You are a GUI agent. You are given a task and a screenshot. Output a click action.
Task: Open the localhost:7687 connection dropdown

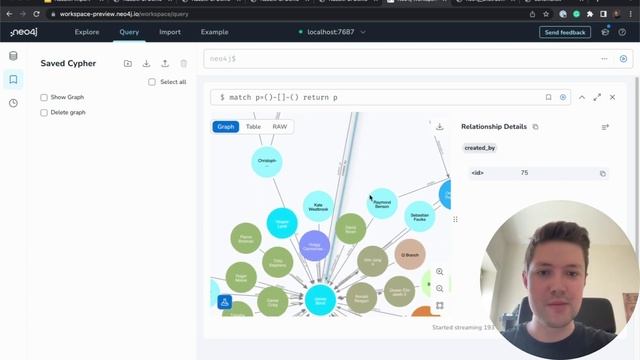coord(332,32)
